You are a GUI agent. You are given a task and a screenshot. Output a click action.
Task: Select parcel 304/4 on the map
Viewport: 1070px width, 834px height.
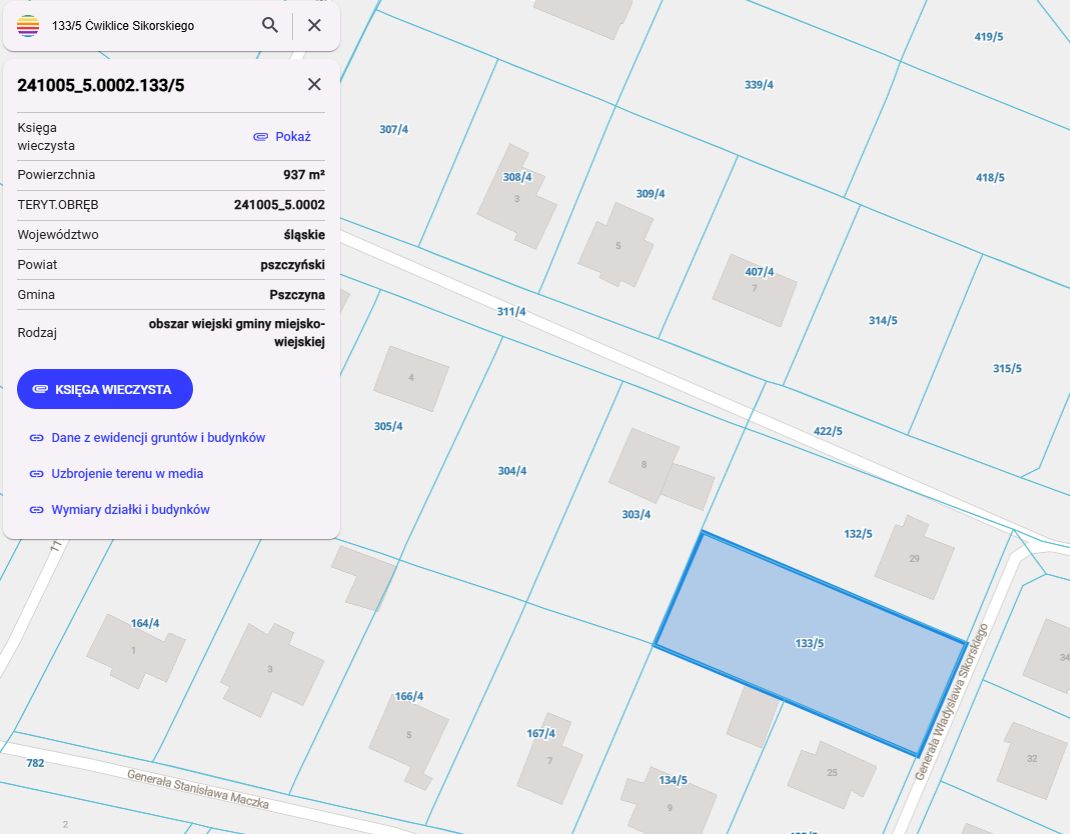512,471
